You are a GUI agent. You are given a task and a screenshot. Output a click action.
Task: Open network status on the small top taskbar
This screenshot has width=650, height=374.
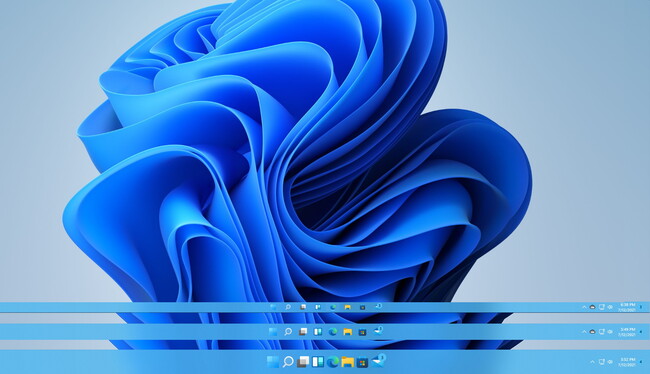pos(602,307)
